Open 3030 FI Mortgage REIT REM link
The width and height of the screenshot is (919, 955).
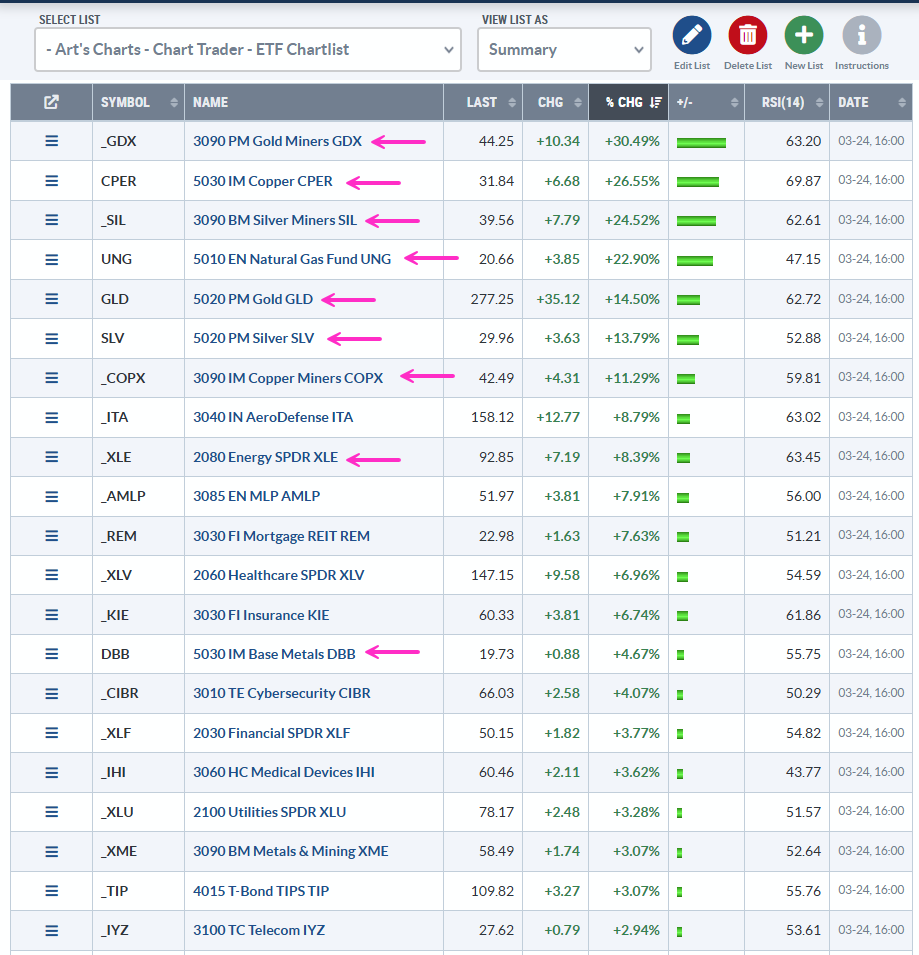pyautogui.click(x=281, y=536)
